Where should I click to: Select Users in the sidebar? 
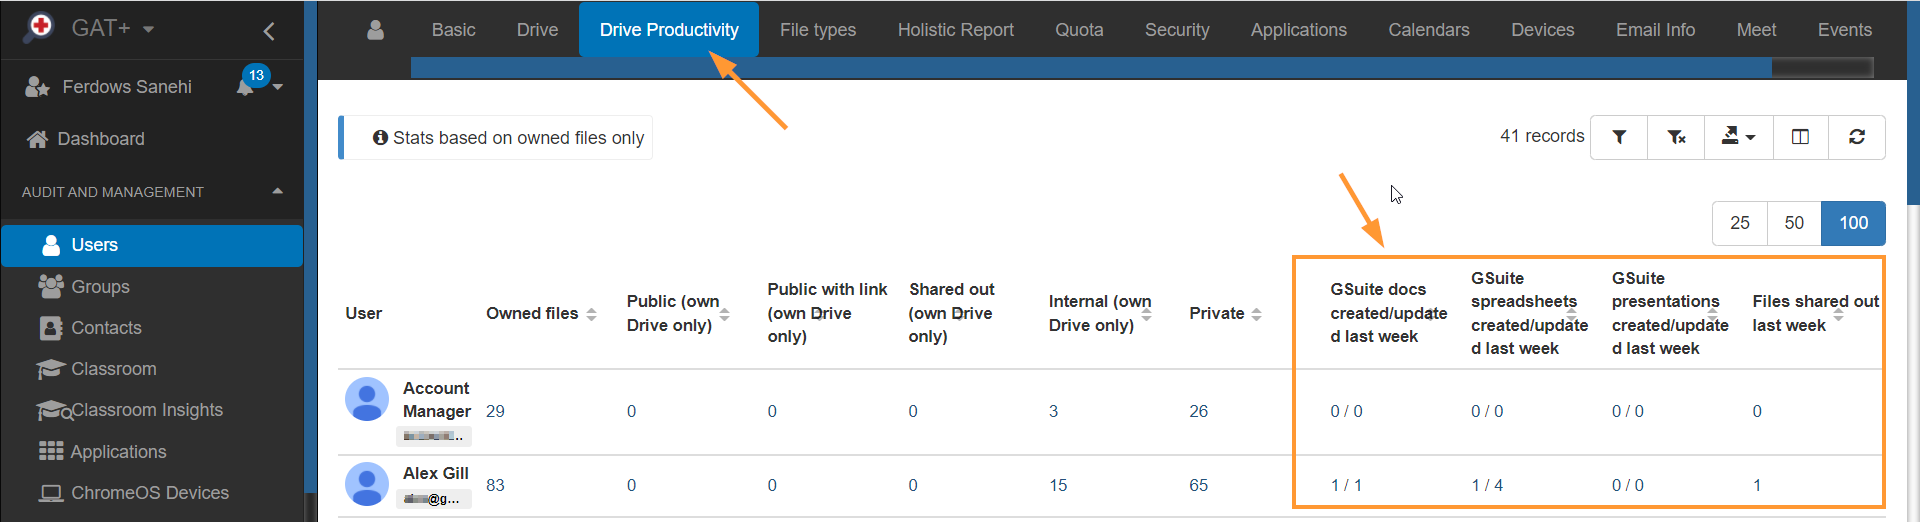[152, 245]
